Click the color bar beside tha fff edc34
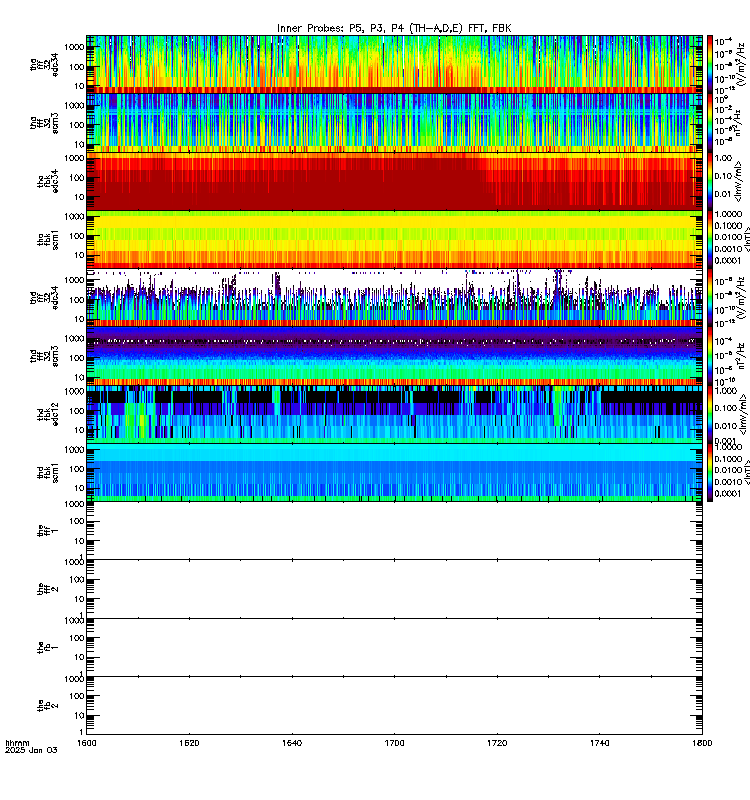Viewport: 750px width, 800px height. coord(710,64)
